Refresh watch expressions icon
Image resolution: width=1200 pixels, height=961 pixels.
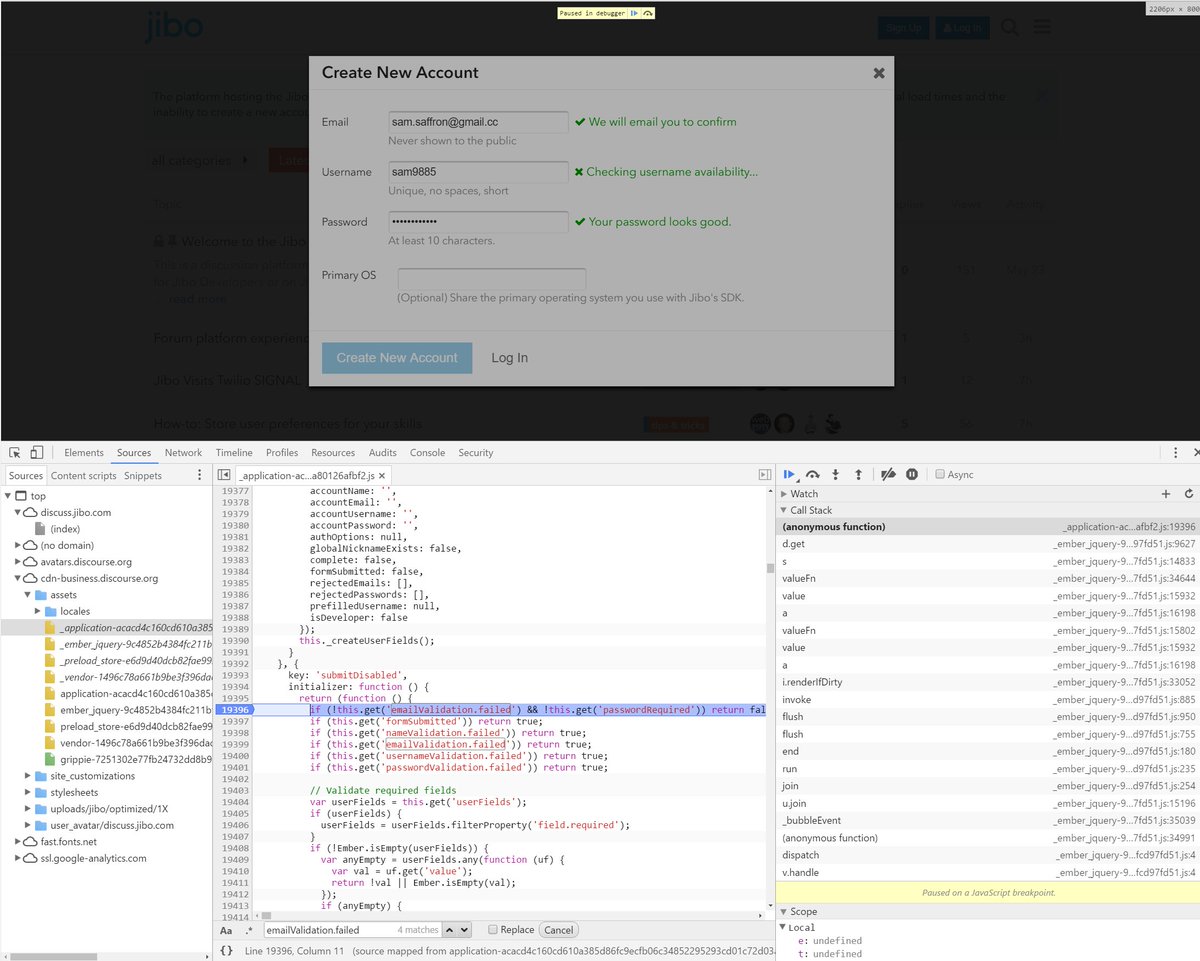pyautogui.click(x=1189, y=494)
